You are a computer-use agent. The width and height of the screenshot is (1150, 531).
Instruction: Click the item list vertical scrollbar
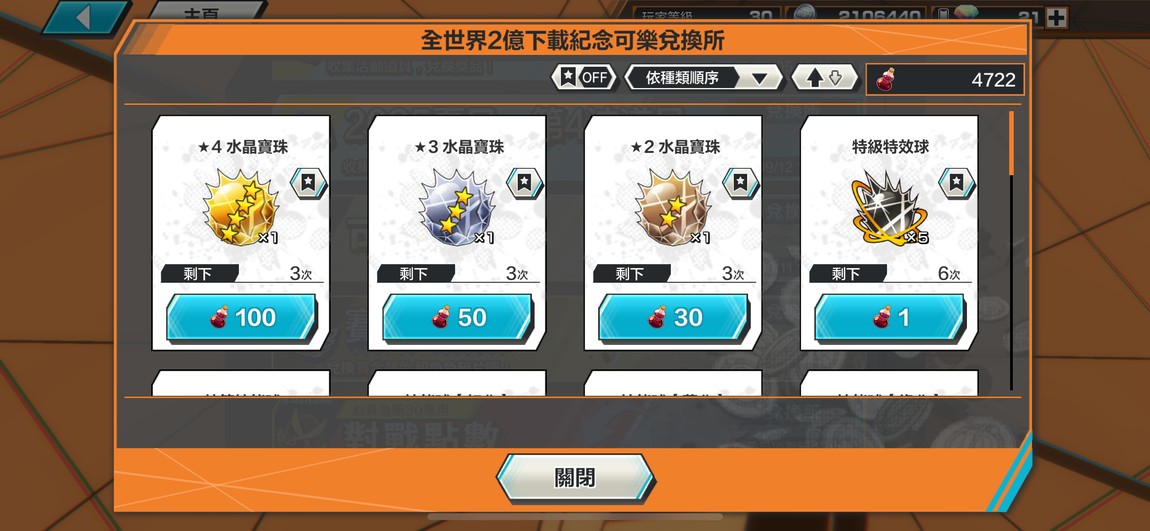pos(1012,250)
